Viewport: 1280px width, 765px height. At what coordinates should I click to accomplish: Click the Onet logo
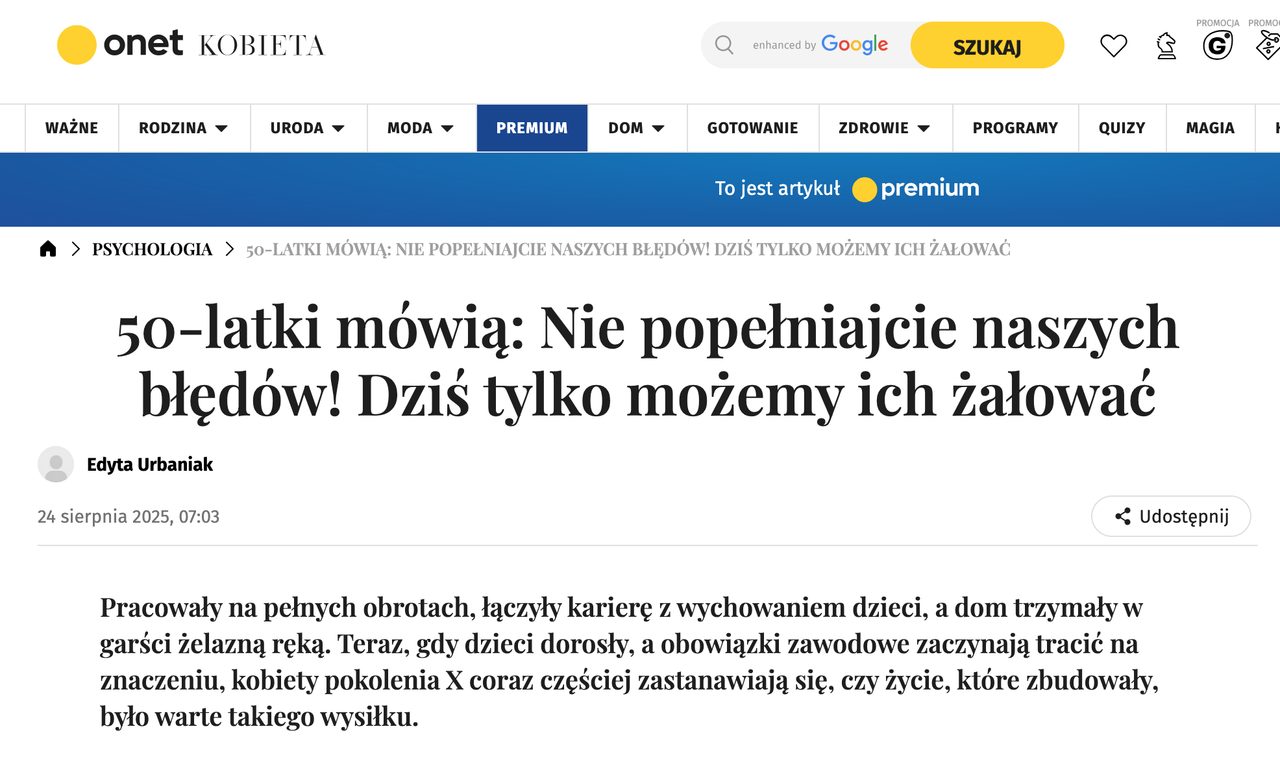pos(120,44)
